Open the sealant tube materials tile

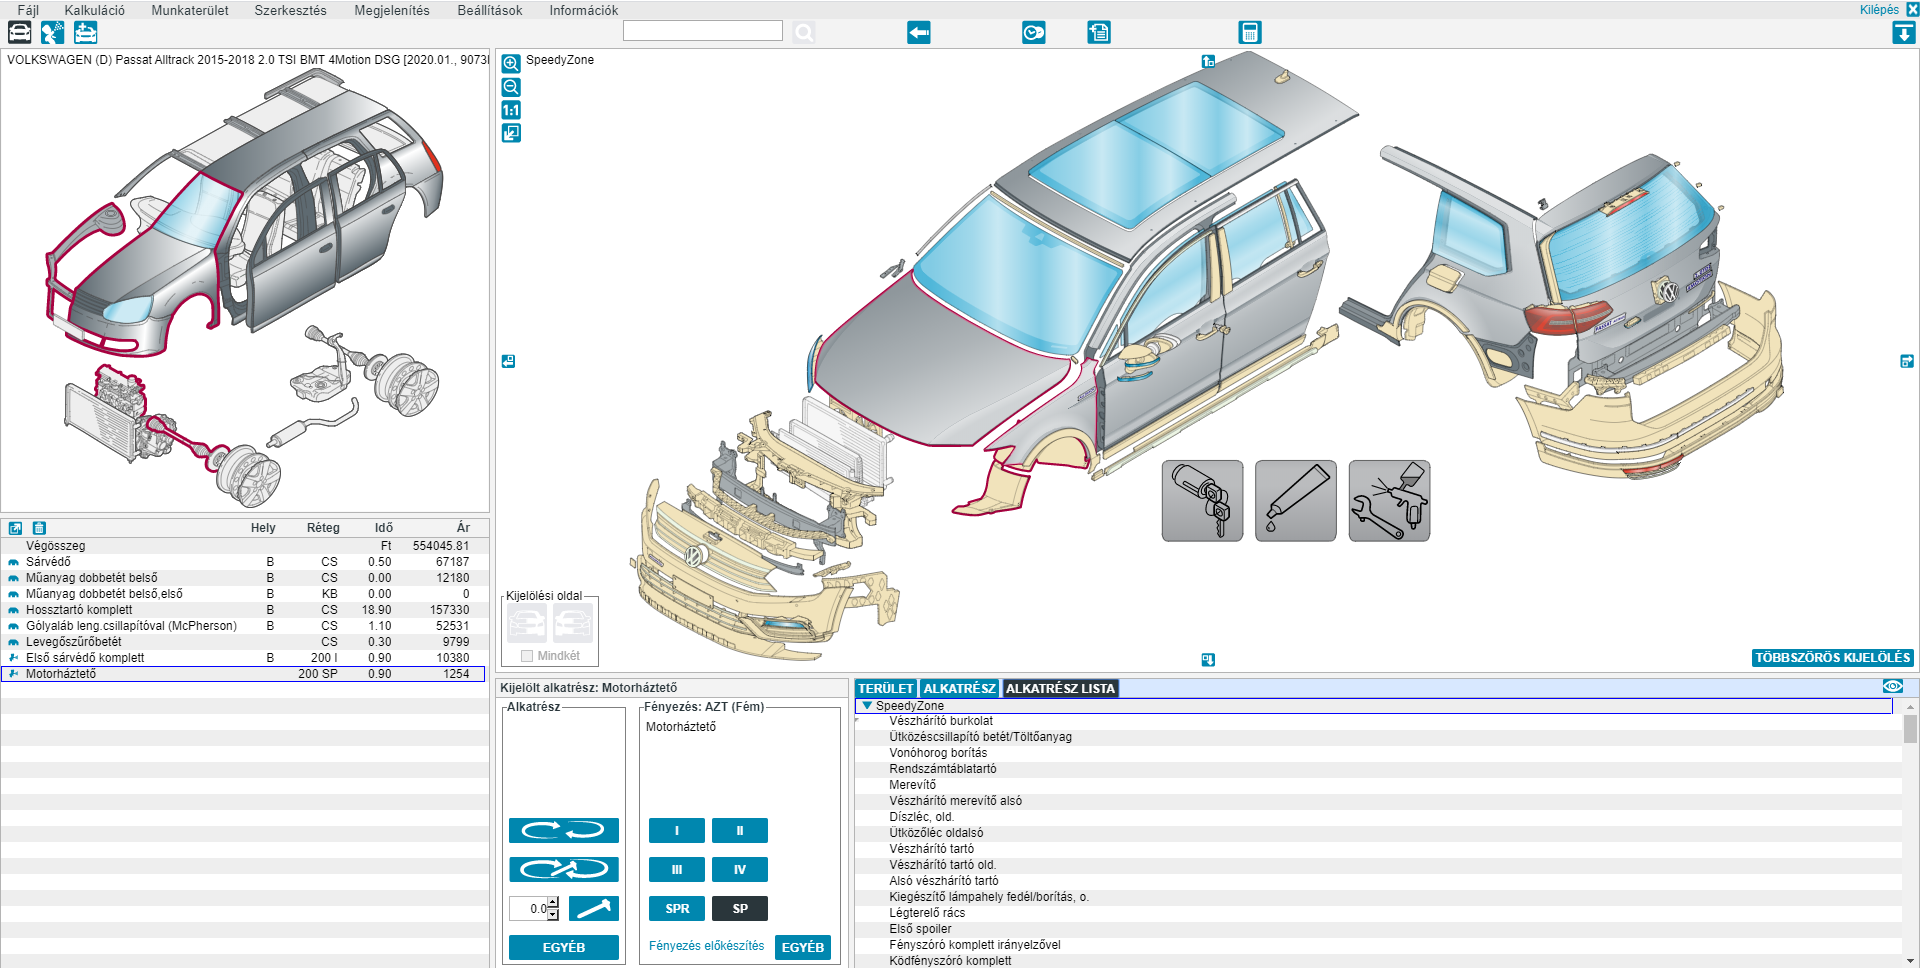click(1296, 501)
